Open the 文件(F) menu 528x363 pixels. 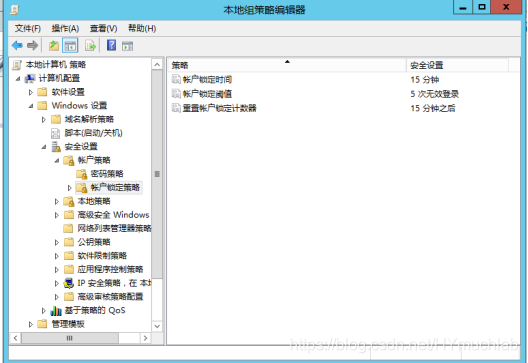coord(28,29)
